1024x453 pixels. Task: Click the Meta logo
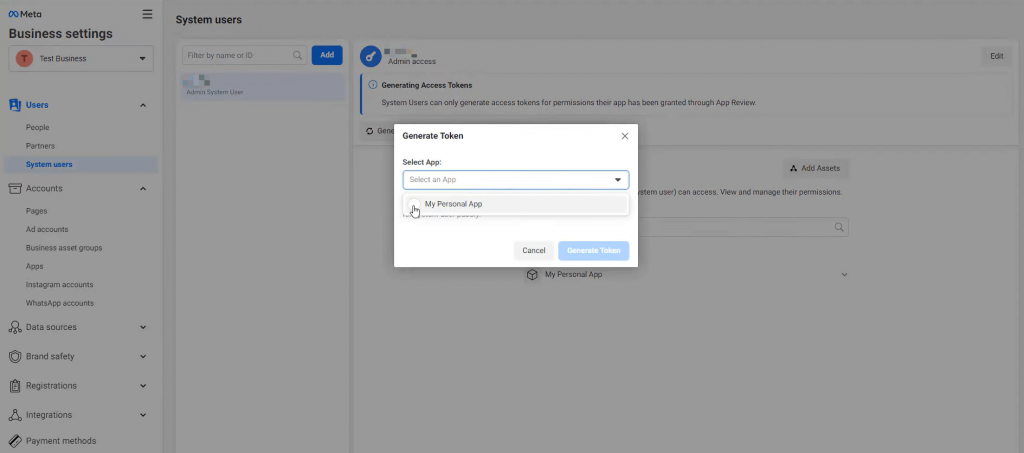(x=25, y=14)
